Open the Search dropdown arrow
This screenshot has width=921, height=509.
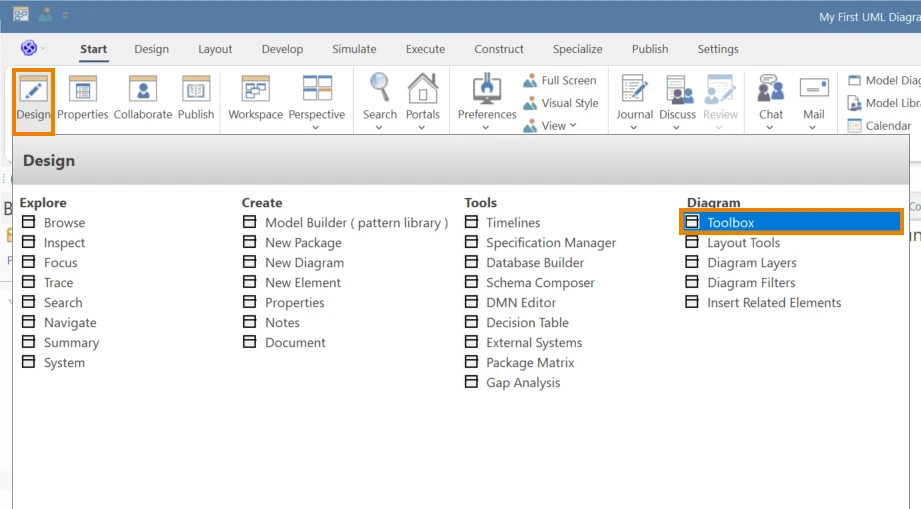pyautogui.click(x=379, y=127)
